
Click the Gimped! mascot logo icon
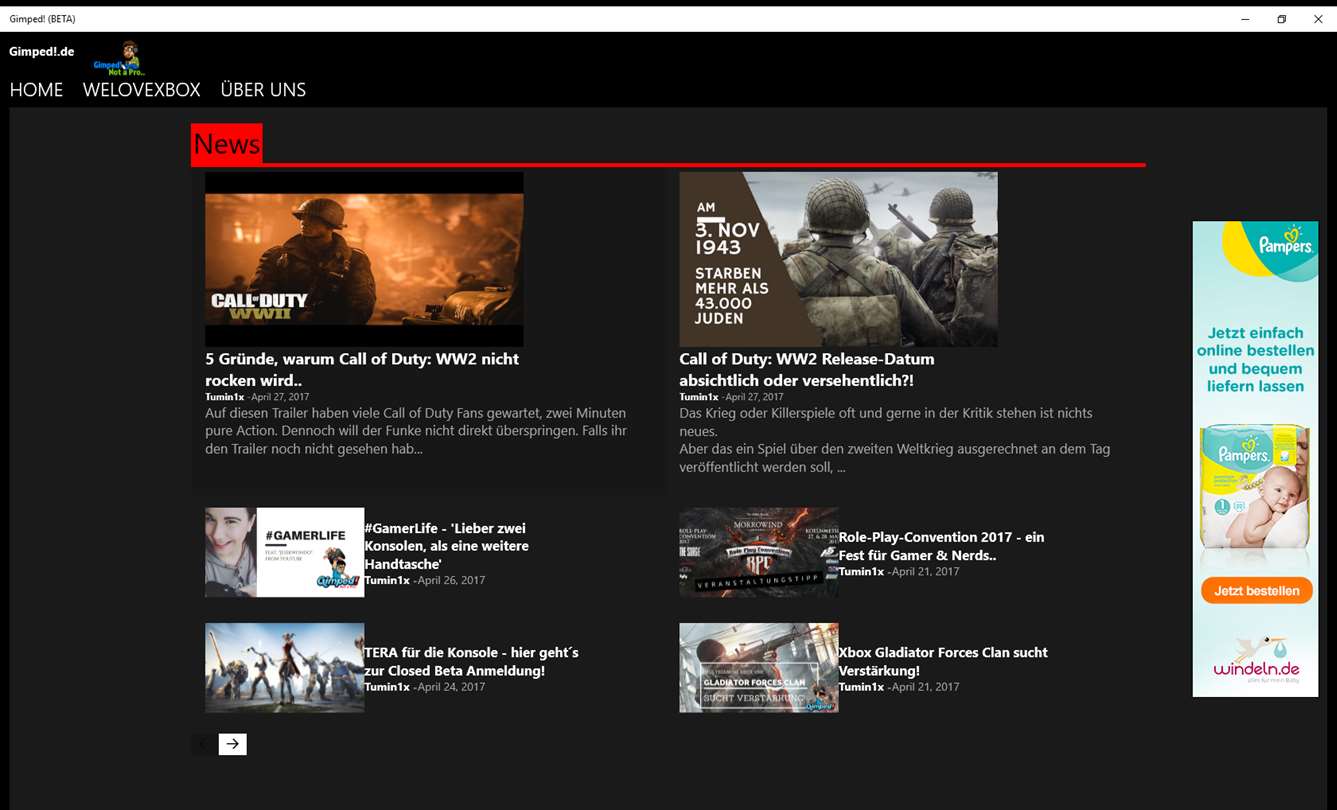point(119,59)
